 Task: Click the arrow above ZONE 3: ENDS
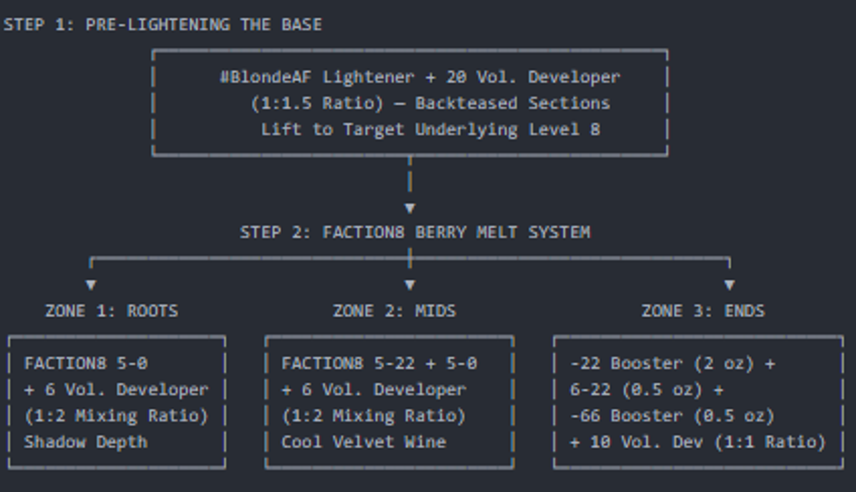pos(729,284)
